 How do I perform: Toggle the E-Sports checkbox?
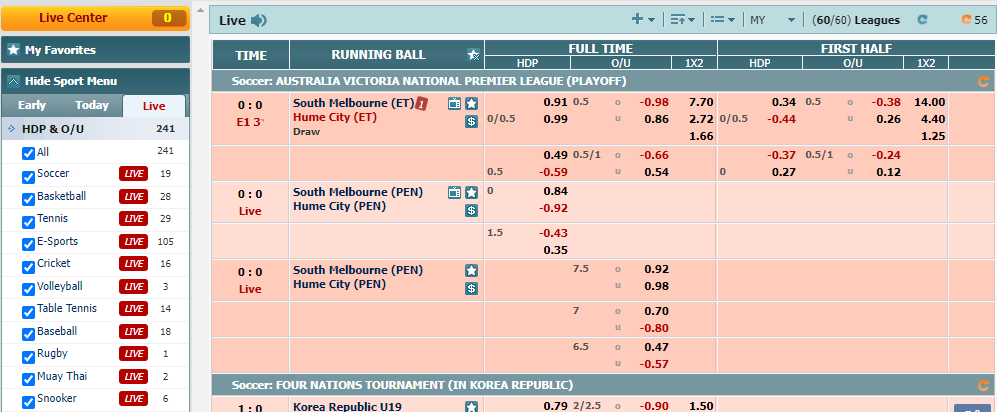[28, 242]
